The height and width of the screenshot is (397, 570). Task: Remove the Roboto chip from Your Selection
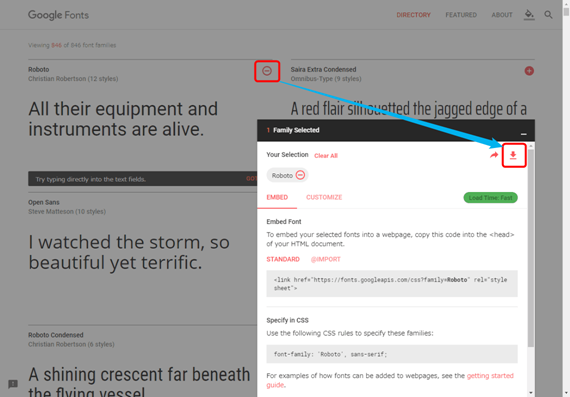click(300, 175)
